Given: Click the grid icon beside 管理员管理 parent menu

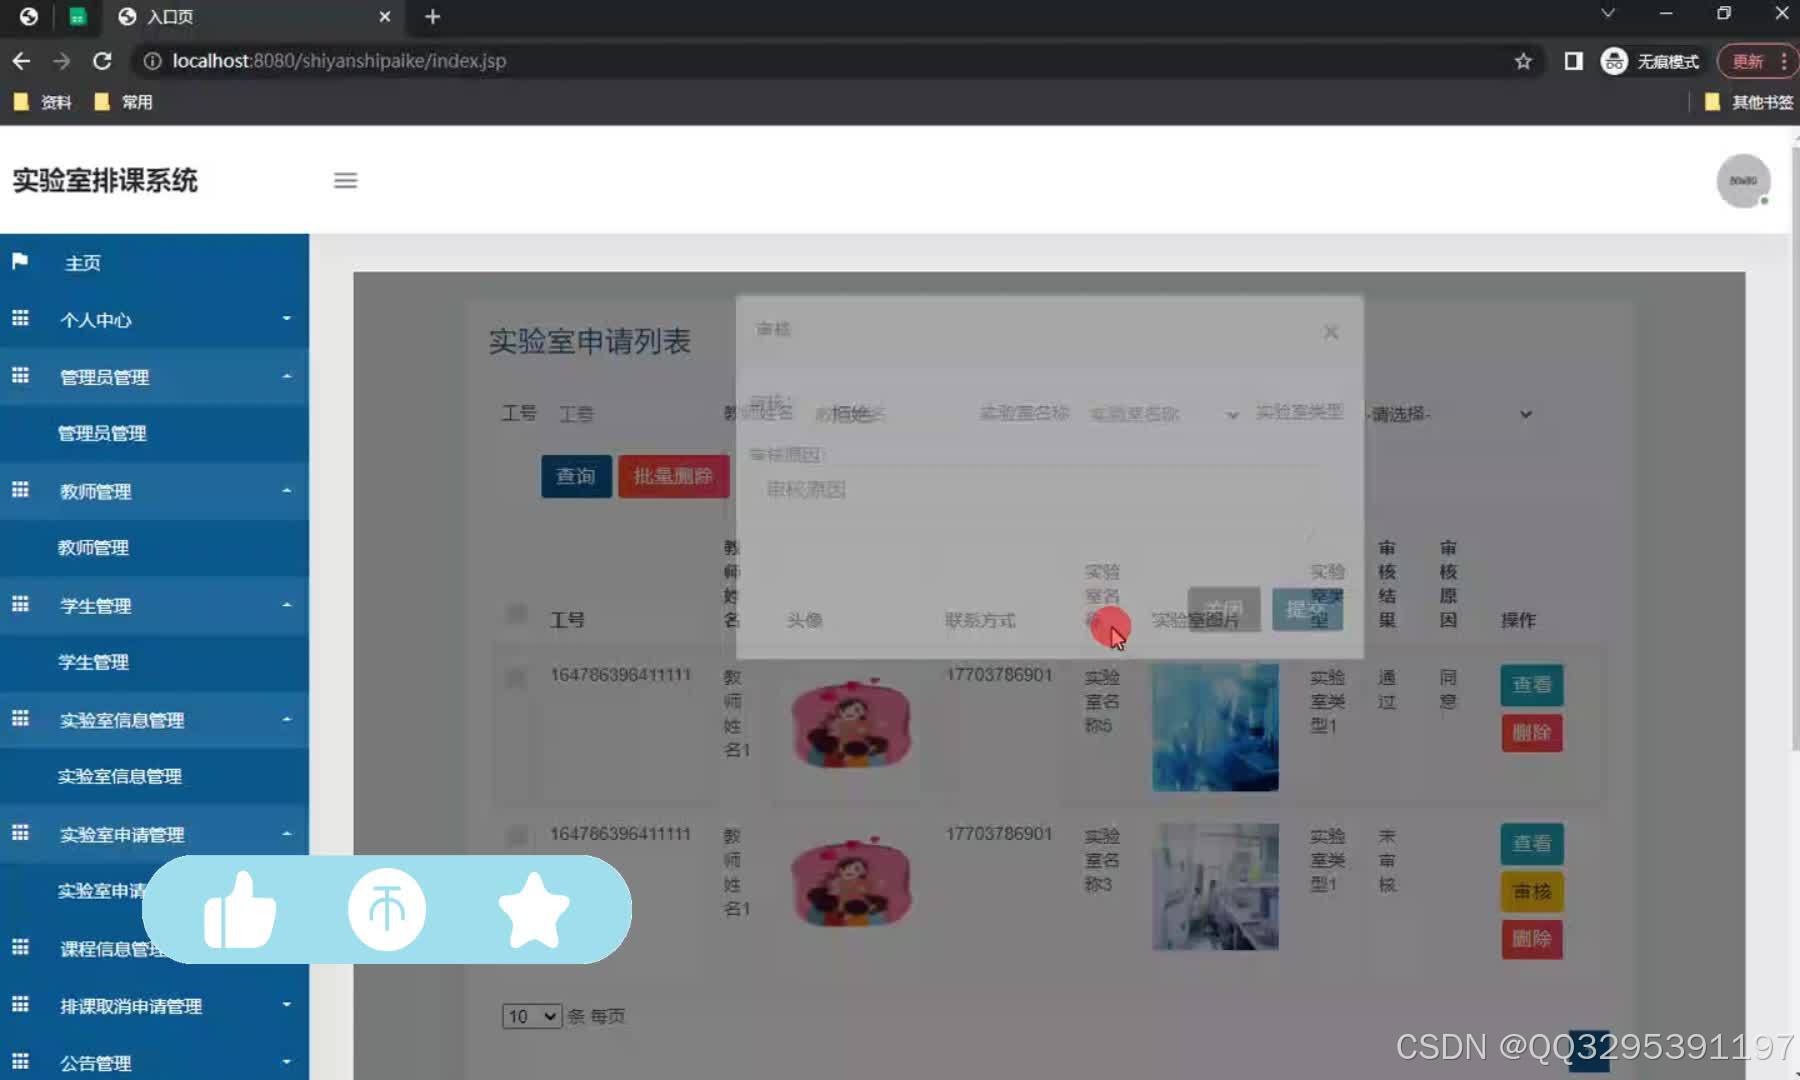Looking at the screenshot, I should (20, 375).
